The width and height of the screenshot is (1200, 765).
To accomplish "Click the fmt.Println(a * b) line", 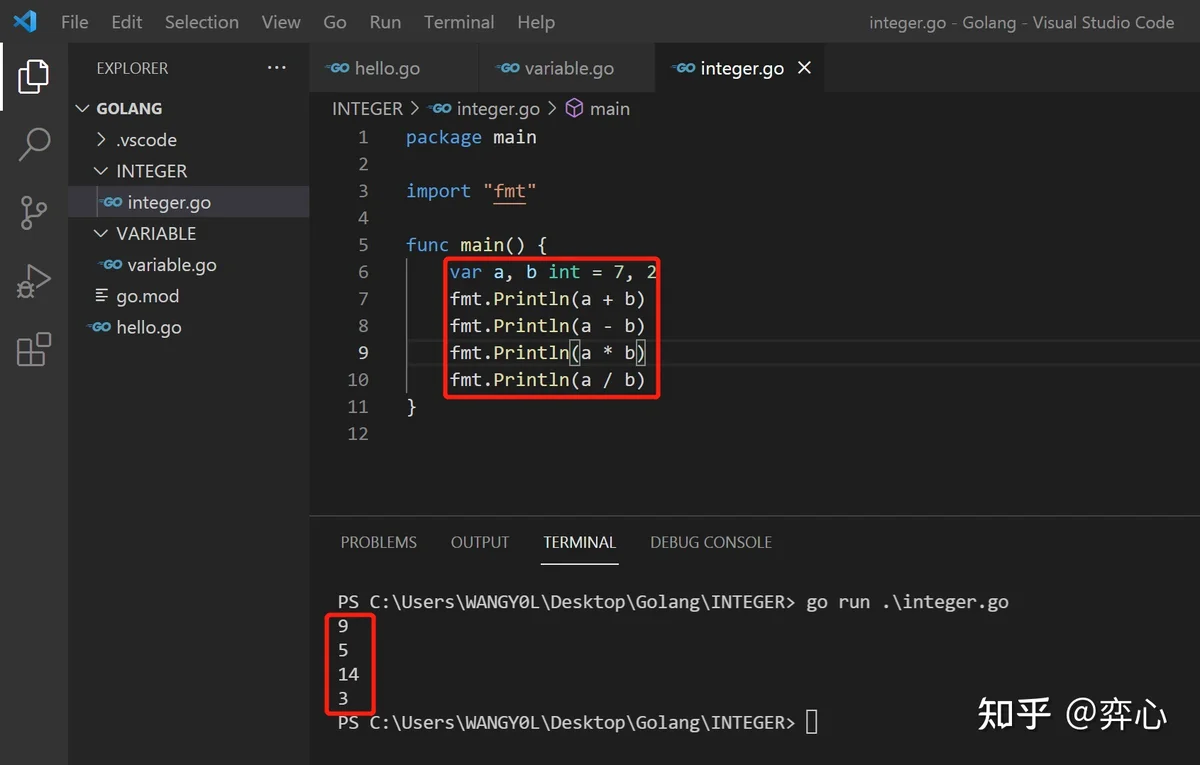I will click(548, 353).
